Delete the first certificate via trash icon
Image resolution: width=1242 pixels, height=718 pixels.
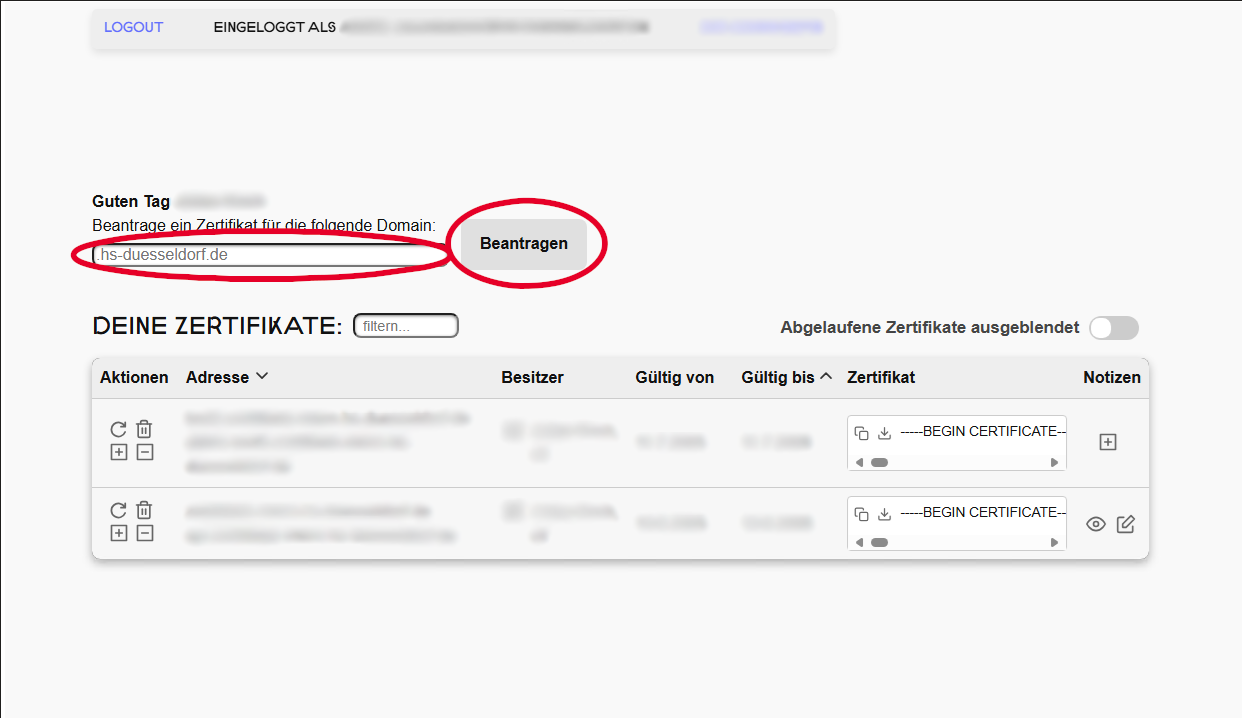point(144,429)
